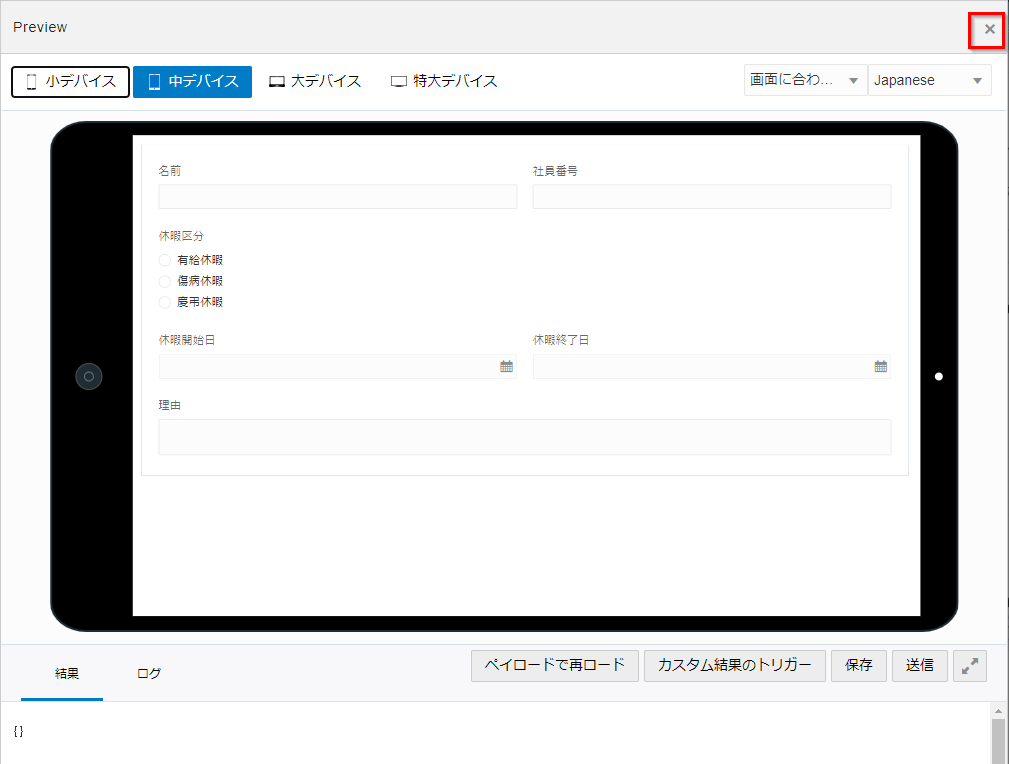Close the Preview dialog
The width and height of the screenshot is (1009, 764).
pyautogui.click(x=989, y=29)
